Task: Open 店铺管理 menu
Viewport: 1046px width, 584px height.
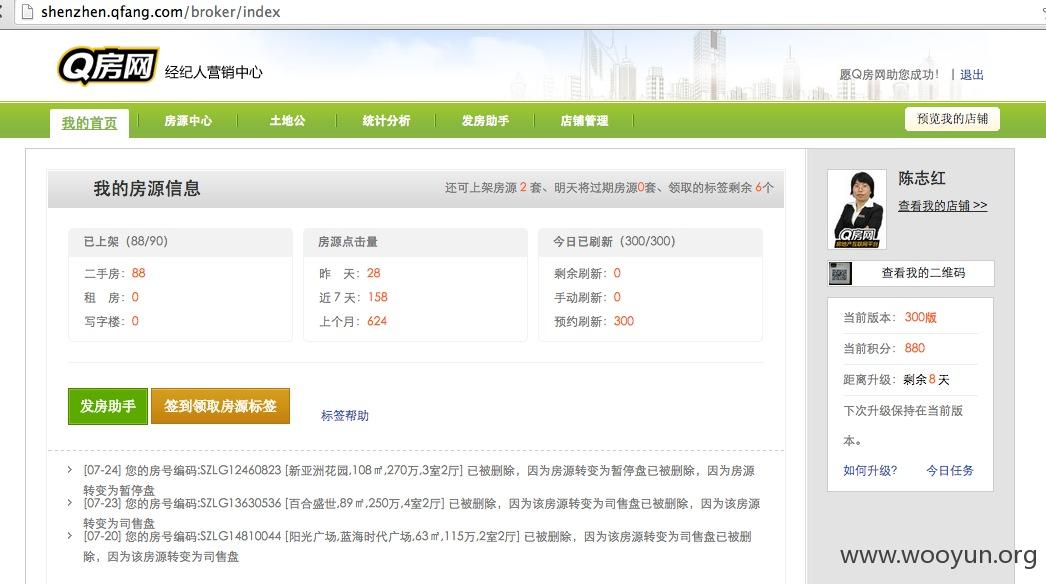Action: point(584,121)
